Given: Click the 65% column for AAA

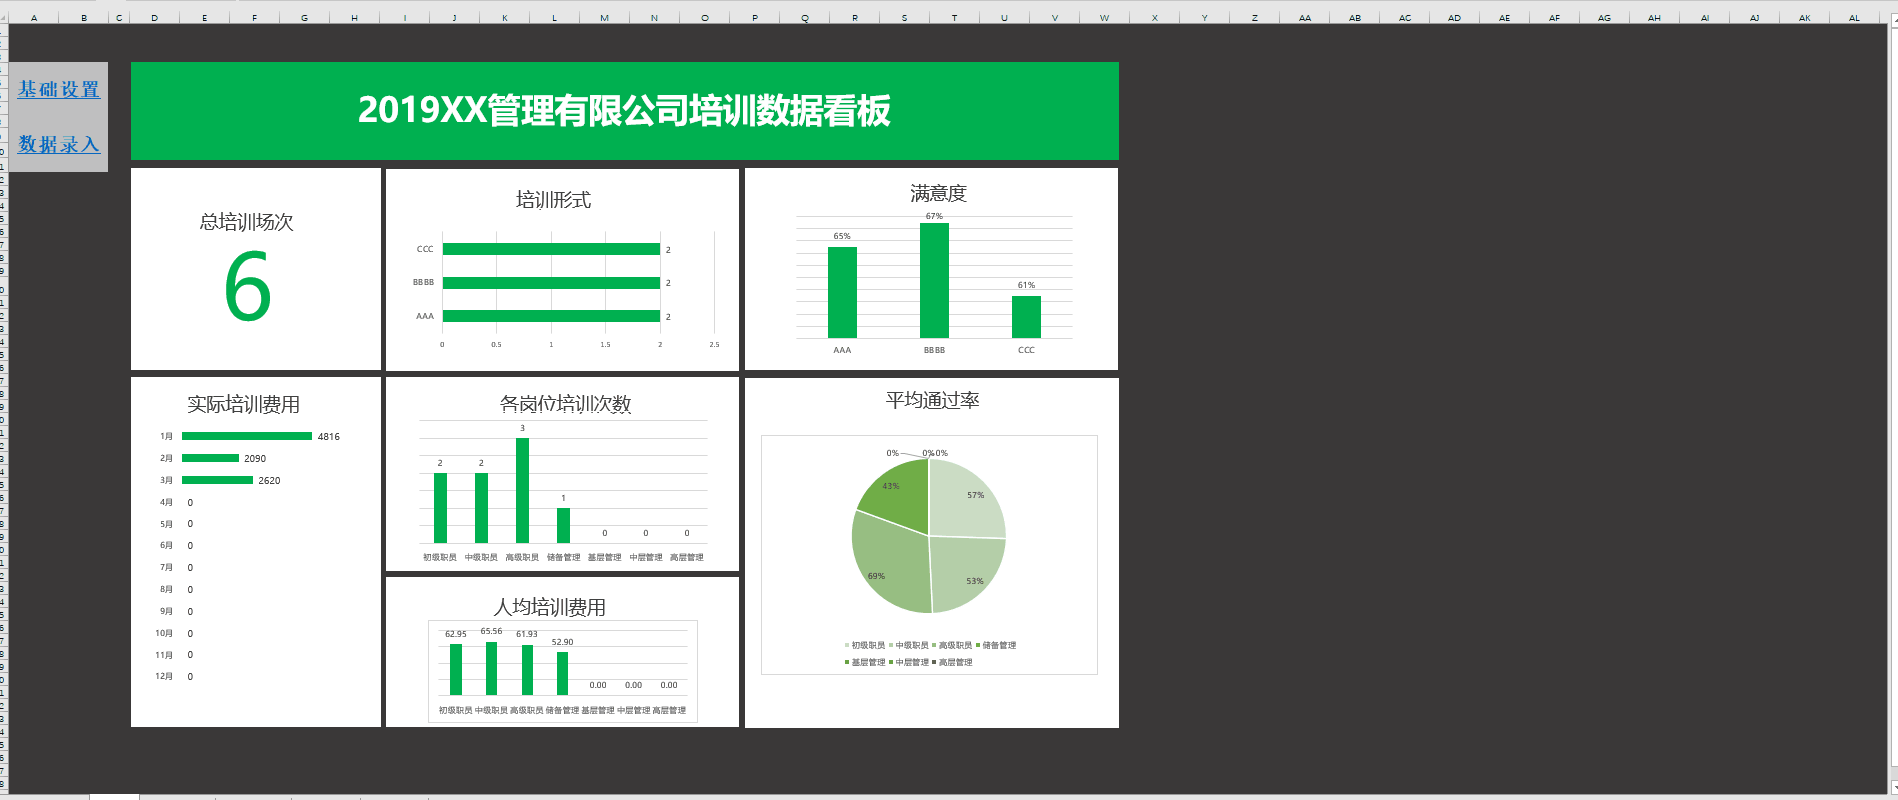Looking at the screenshot, I should [842, 292].
